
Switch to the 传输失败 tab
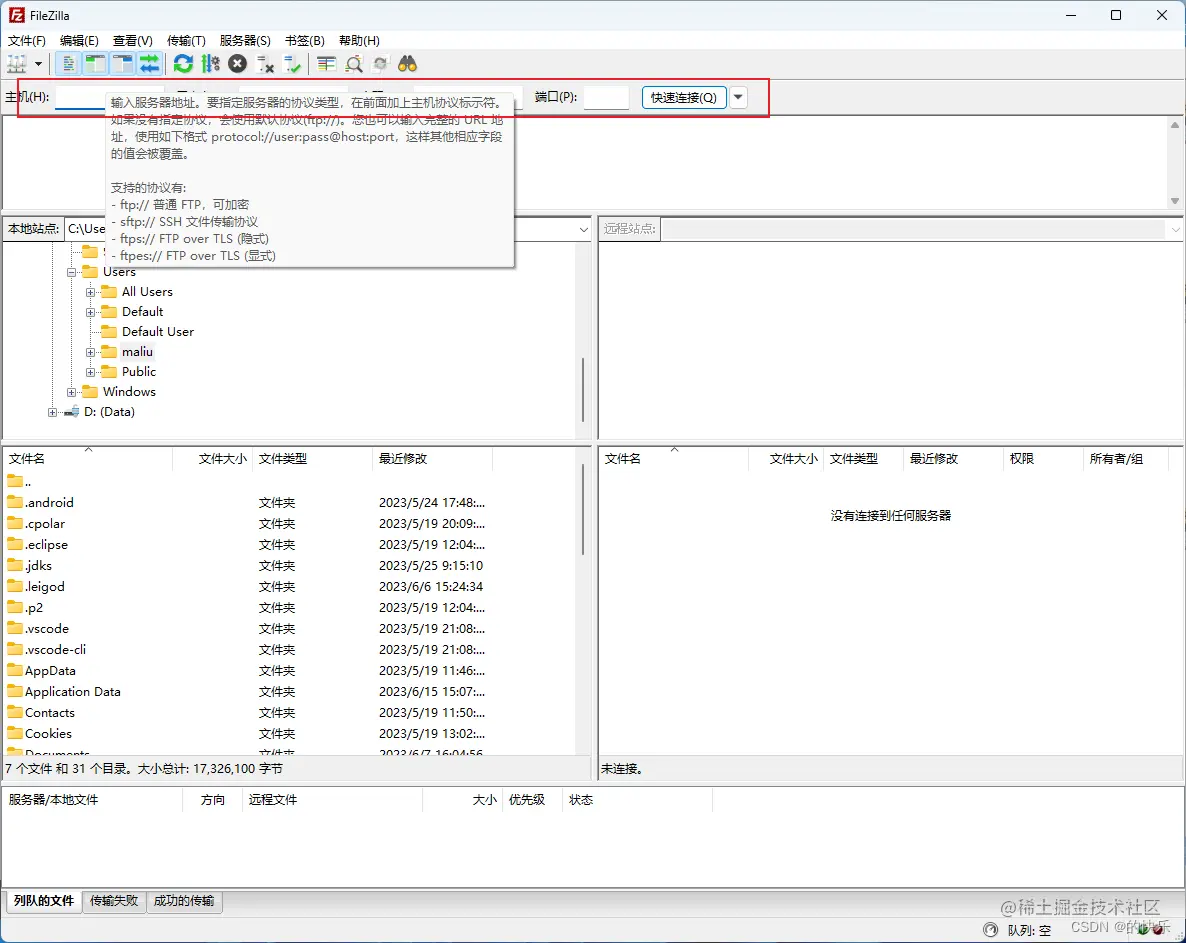coord(114,901)
